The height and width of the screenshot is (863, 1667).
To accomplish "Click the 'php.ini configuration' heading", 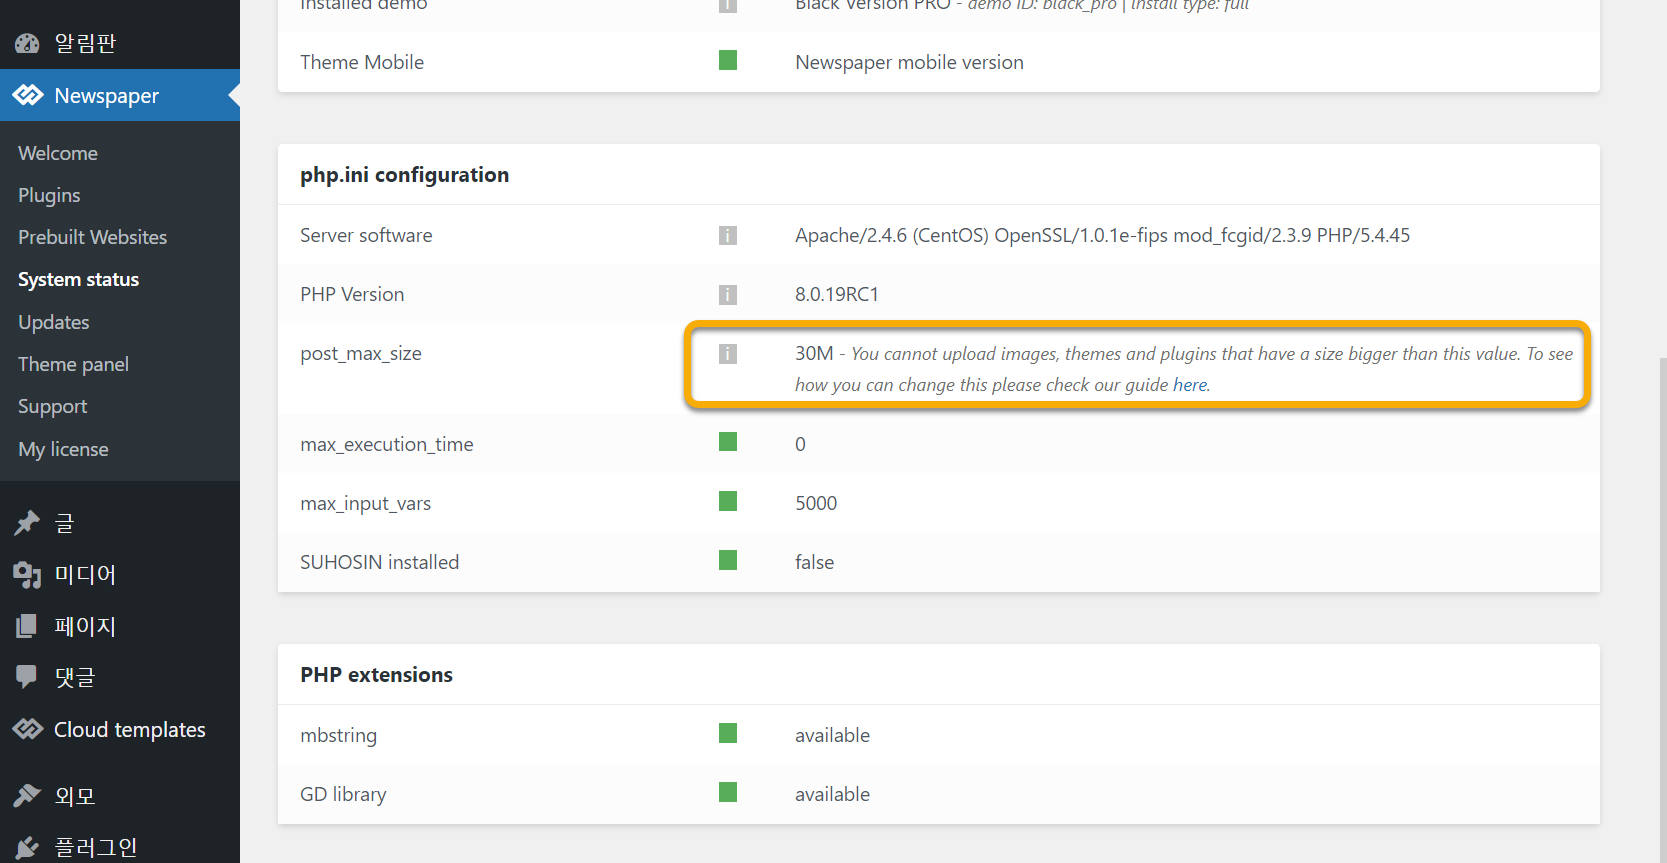I will pos(405,175).
